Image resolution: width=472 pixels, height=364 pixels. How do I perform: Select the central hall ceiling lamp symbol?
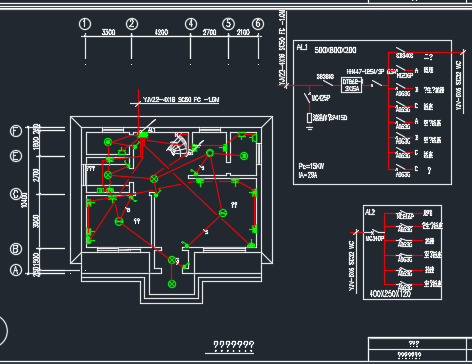(154, 179)
